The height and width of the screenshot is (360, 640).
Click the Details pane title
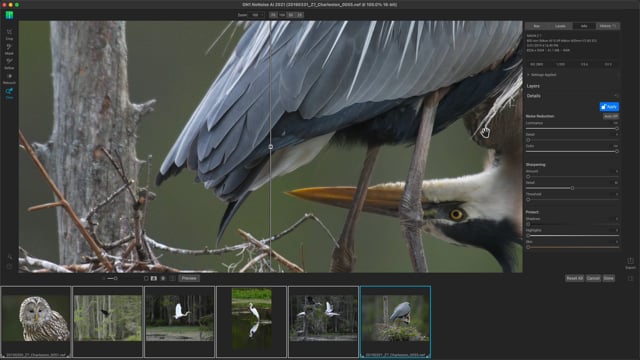pos(533,96)
